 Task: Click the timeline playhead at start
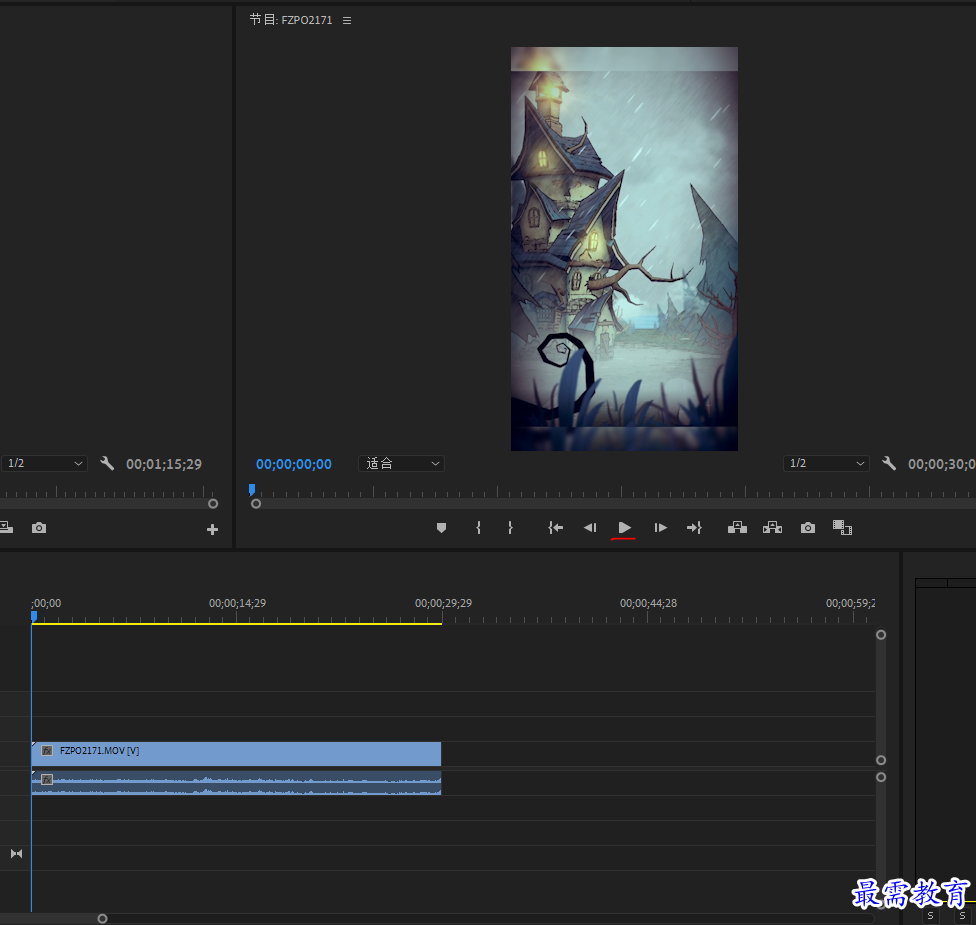(34, 616)
